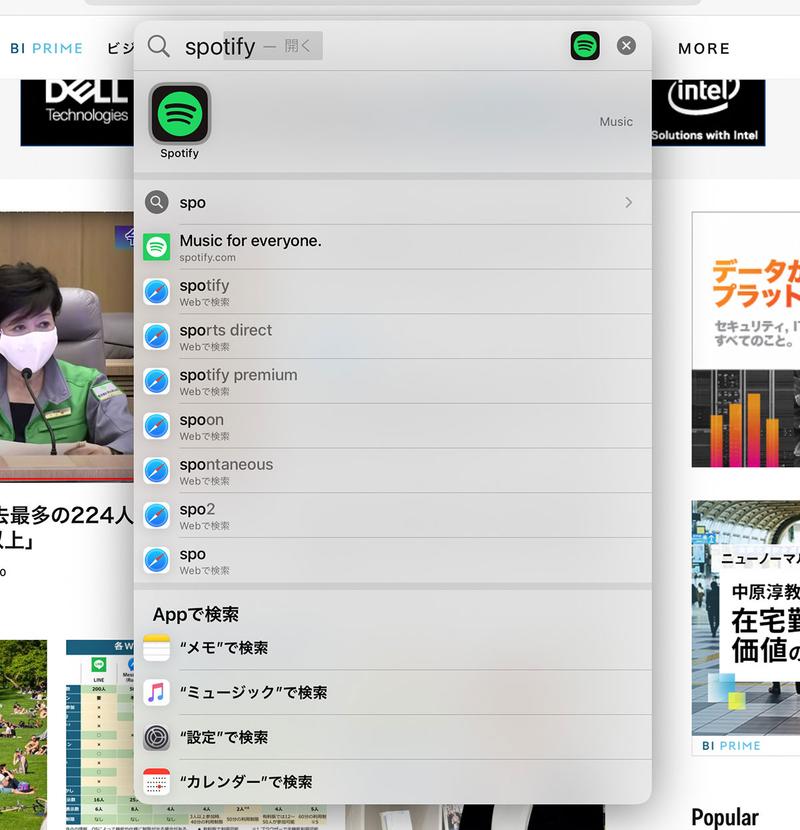Search web for 'spontaneous'

click(x=392, y=471)
